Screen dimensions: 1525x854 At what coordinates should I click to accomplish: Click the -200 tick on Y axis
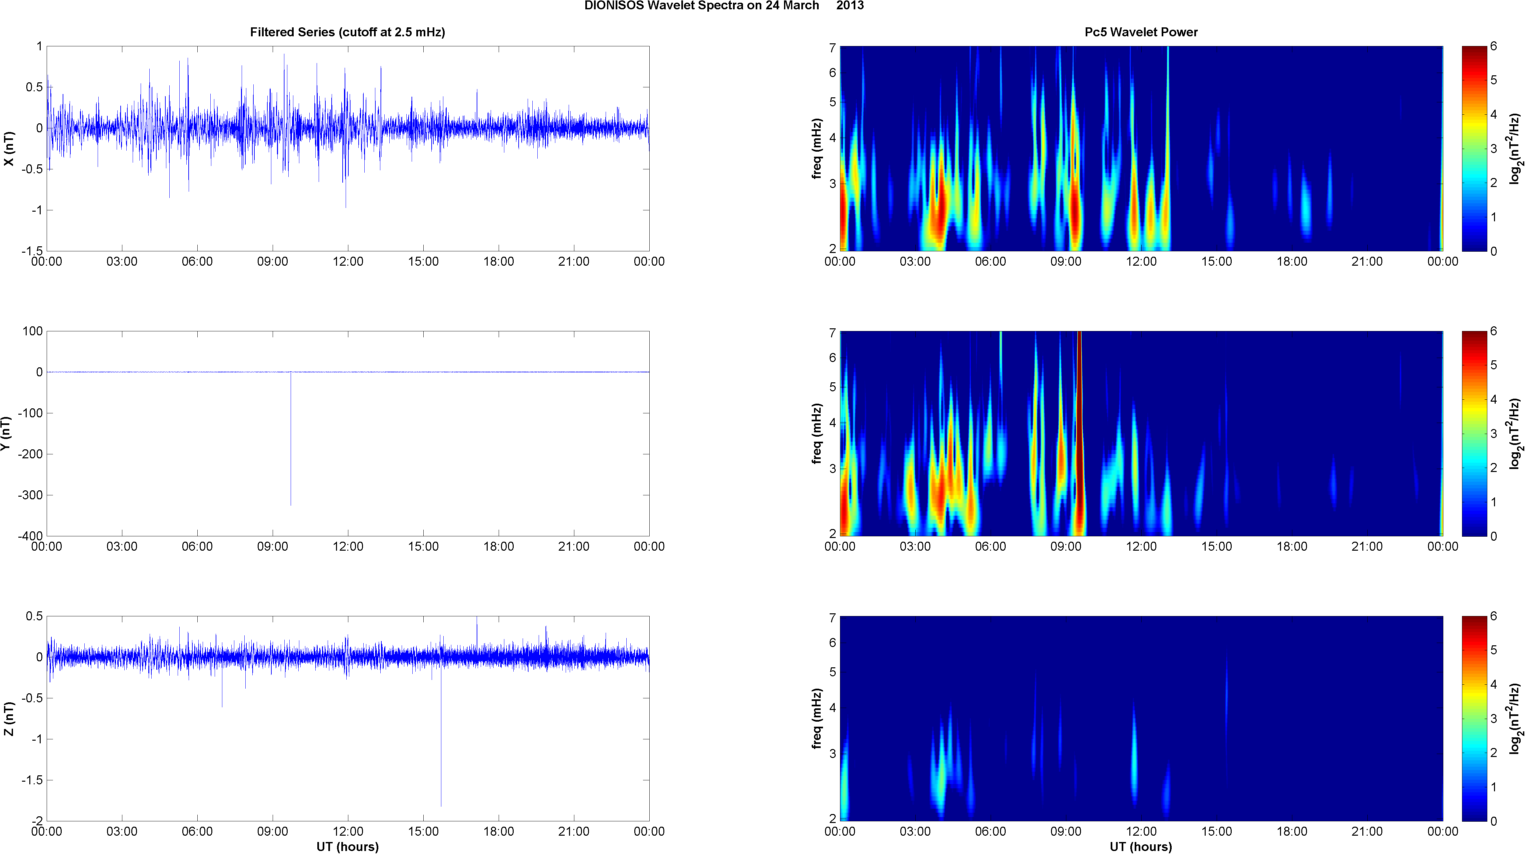30,454
